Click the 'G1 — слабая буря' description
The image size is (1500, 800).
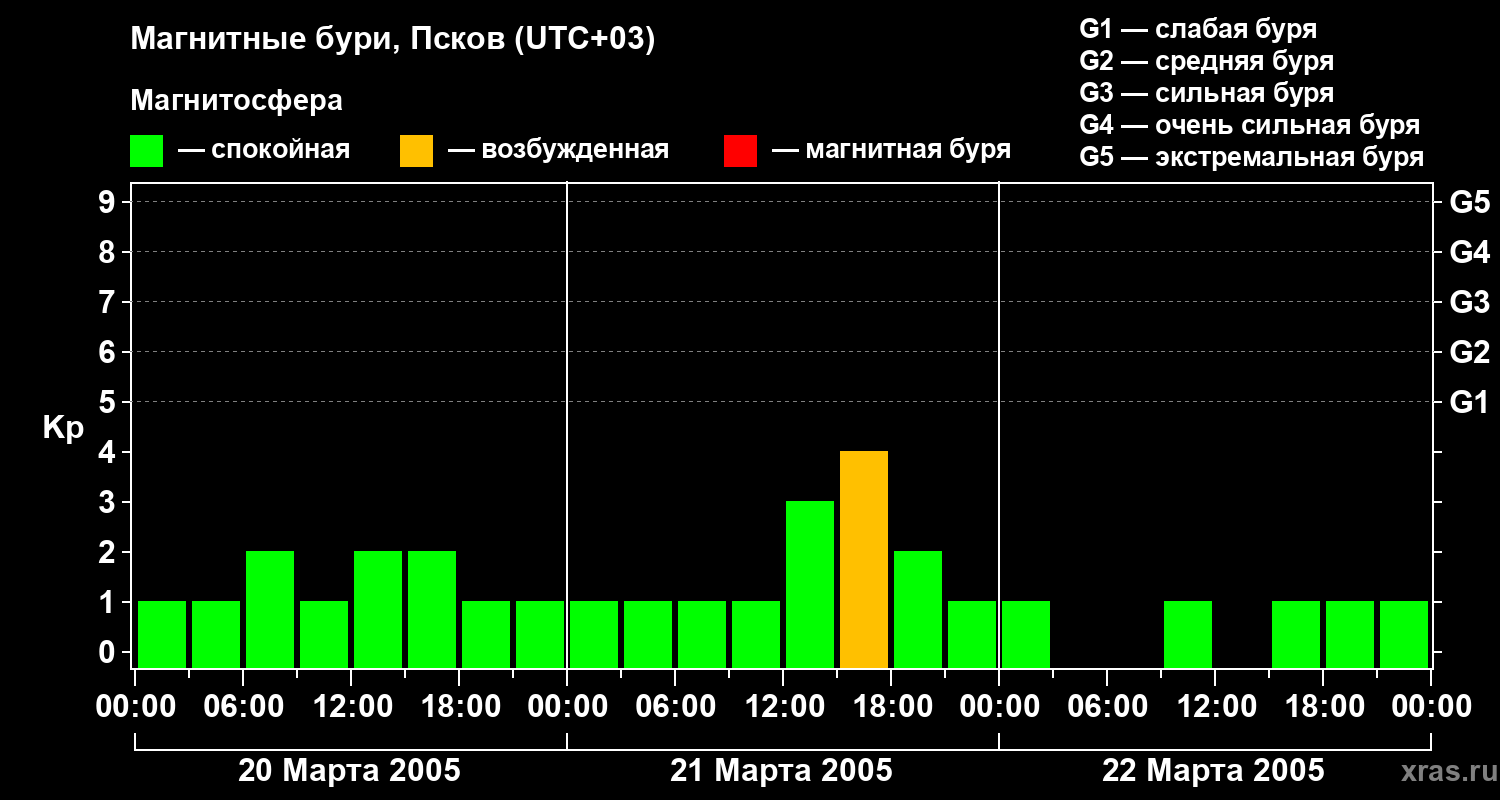pyautogui.click(x=1198, y=29)
